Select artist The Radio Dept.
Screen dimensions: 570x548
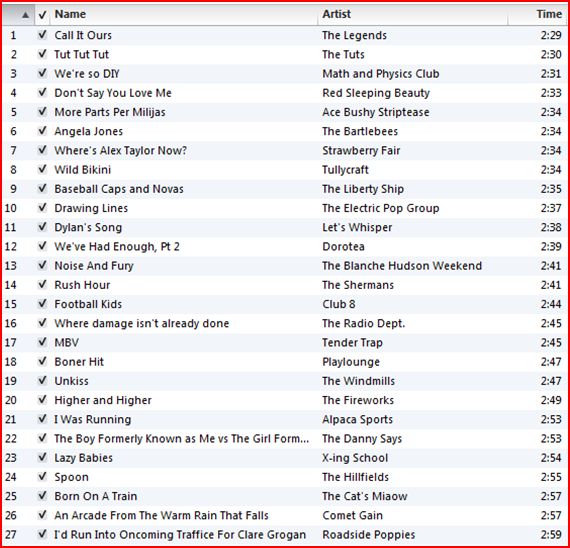click(364, 323)
